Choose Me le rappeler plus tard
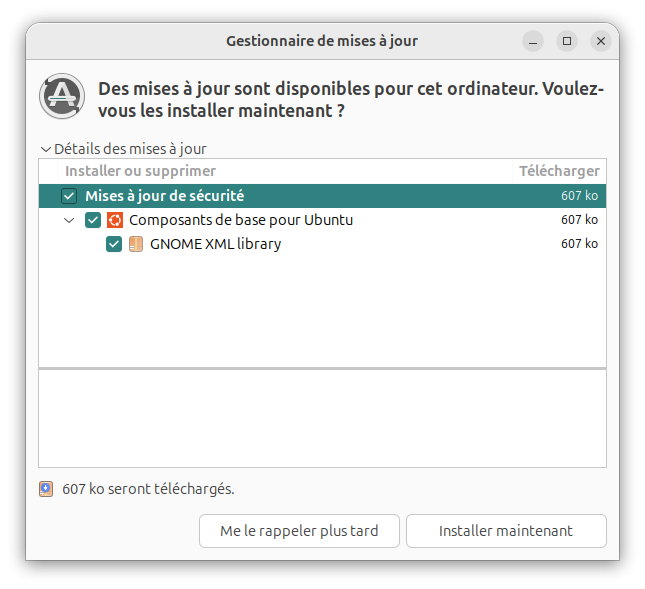645x589 pixels. click(299, 531)
